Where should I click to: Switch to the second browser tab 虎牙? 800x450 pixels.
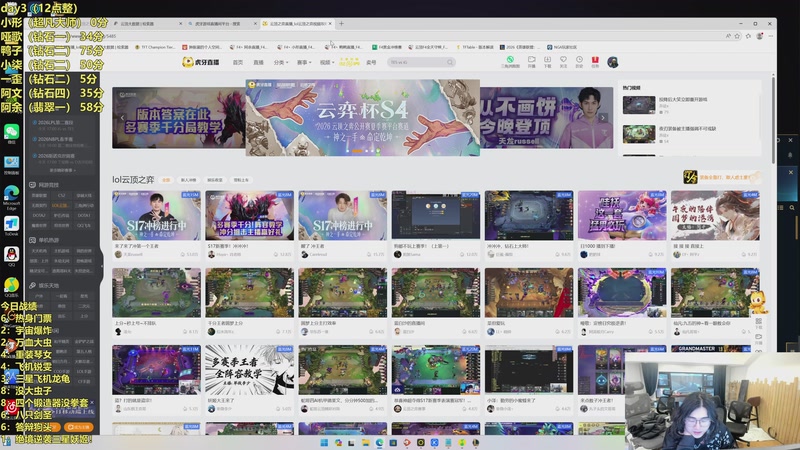[x=222, y=23]
